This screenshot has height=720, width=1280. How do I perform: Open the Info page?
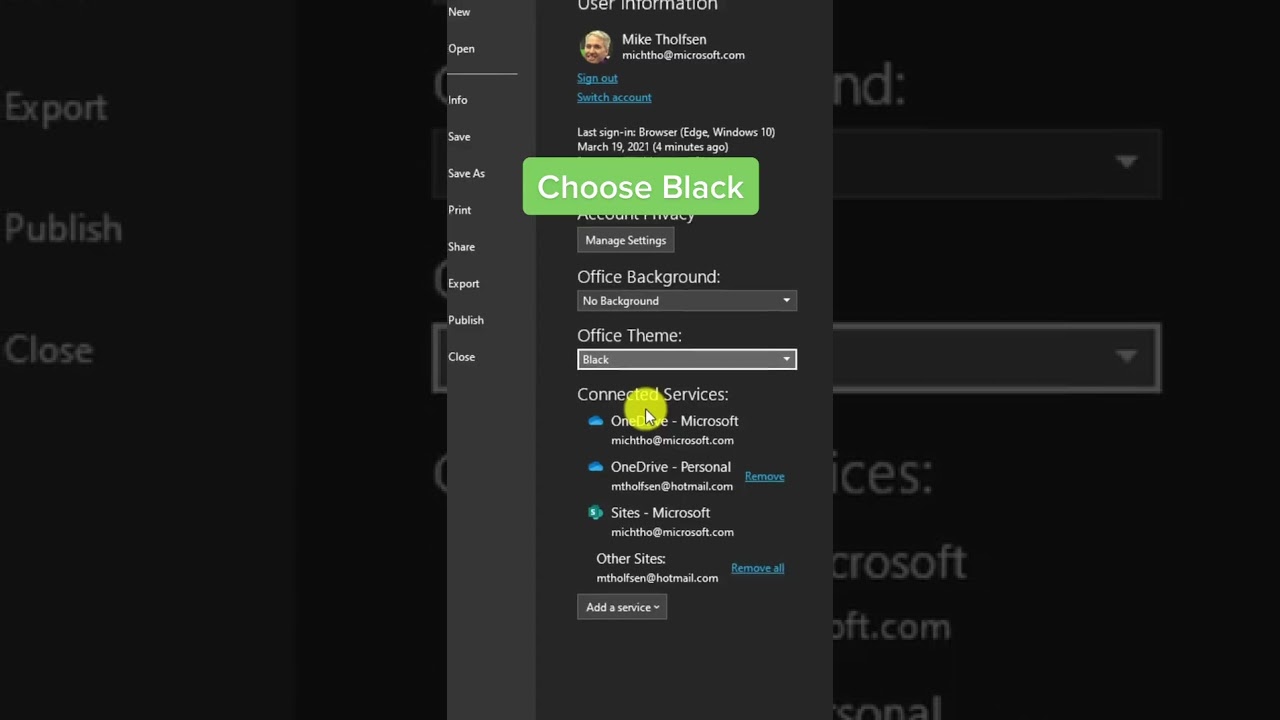click(x=457, y=100)
